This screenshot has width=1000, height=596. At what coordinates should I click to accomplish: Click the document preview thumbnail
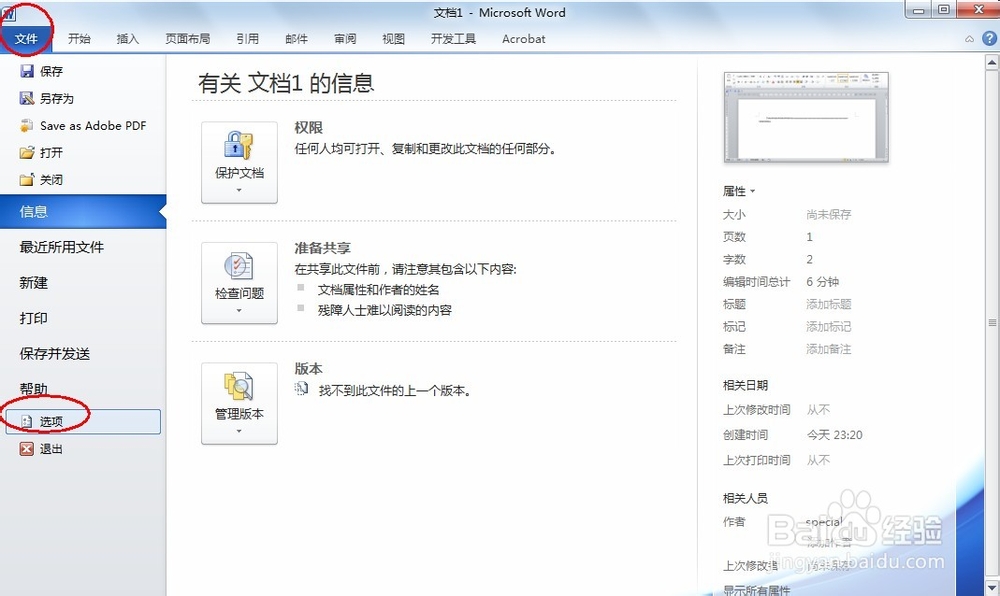tap(806, 117)
